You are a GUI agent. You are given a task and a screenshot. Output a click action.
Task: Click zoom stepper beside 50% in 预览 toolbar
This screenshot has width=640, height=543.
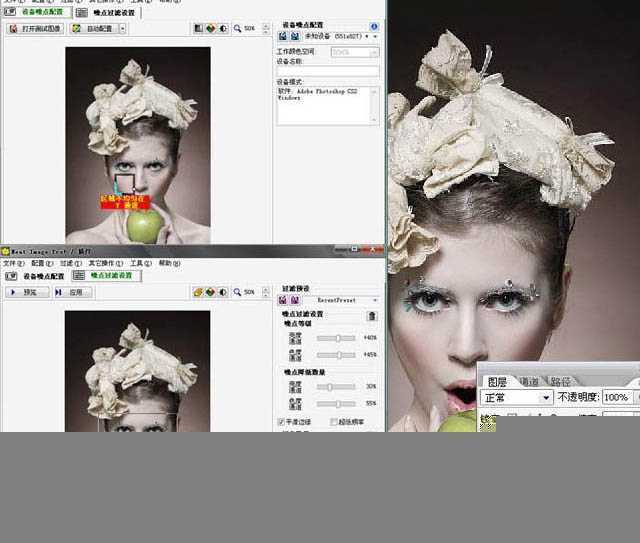click(266, 292)
